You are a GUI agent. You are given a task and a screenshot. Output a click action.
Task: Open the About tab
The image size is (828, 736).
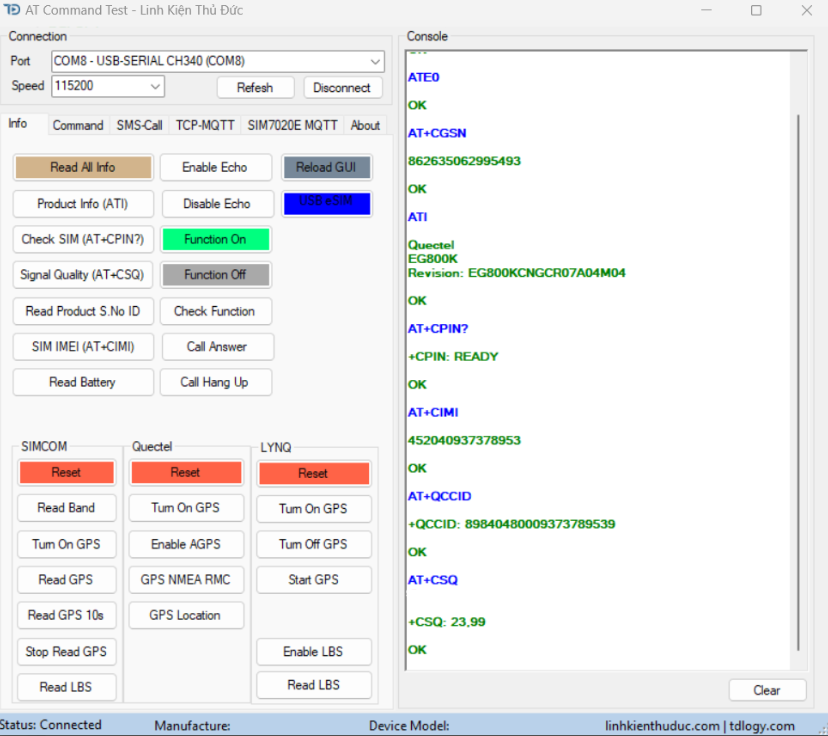click(365, 126)
